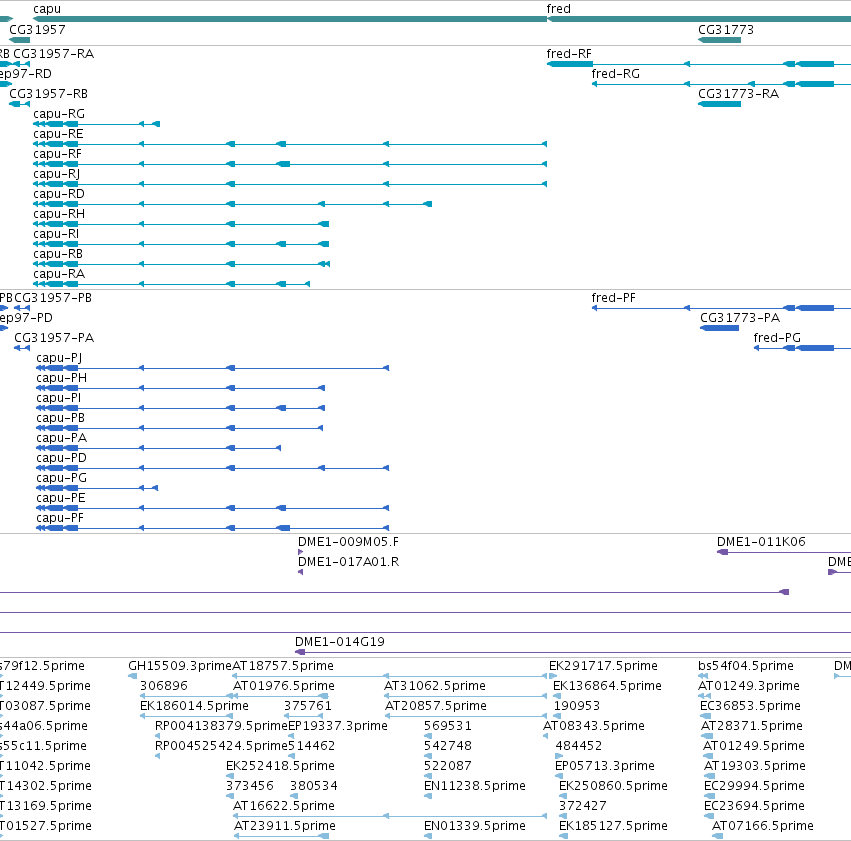The width and height of the screenshot is (851, 841).
Task: Select the AT20857.5prime EST label
Action: tap(436, 706)
